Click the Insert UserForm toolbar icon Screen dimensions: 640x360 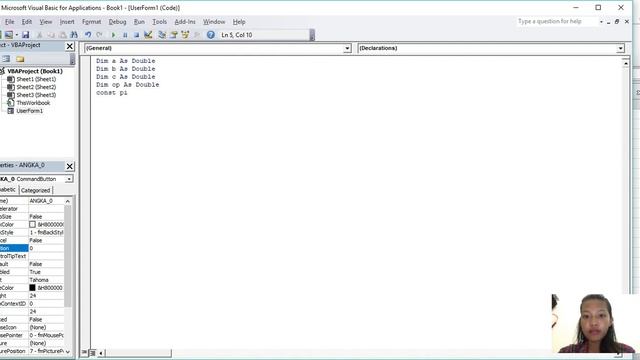coord(8,35)
